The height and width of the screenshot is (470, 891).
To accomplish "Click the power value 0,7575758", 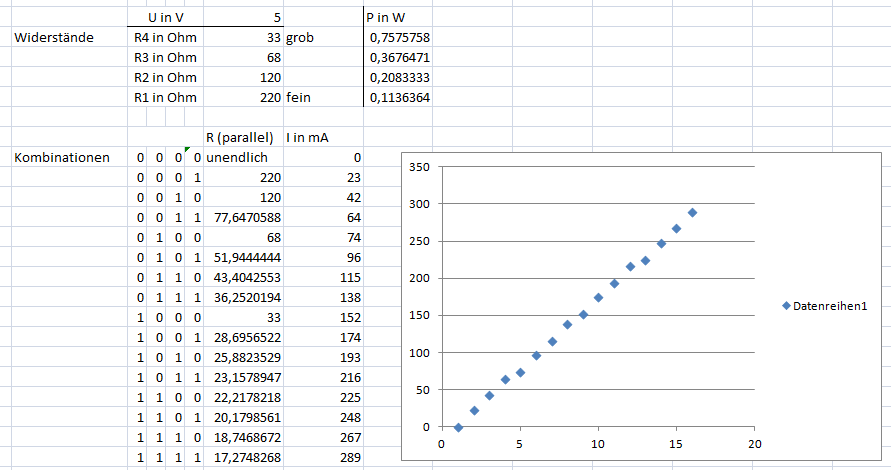I will (398, 38).
